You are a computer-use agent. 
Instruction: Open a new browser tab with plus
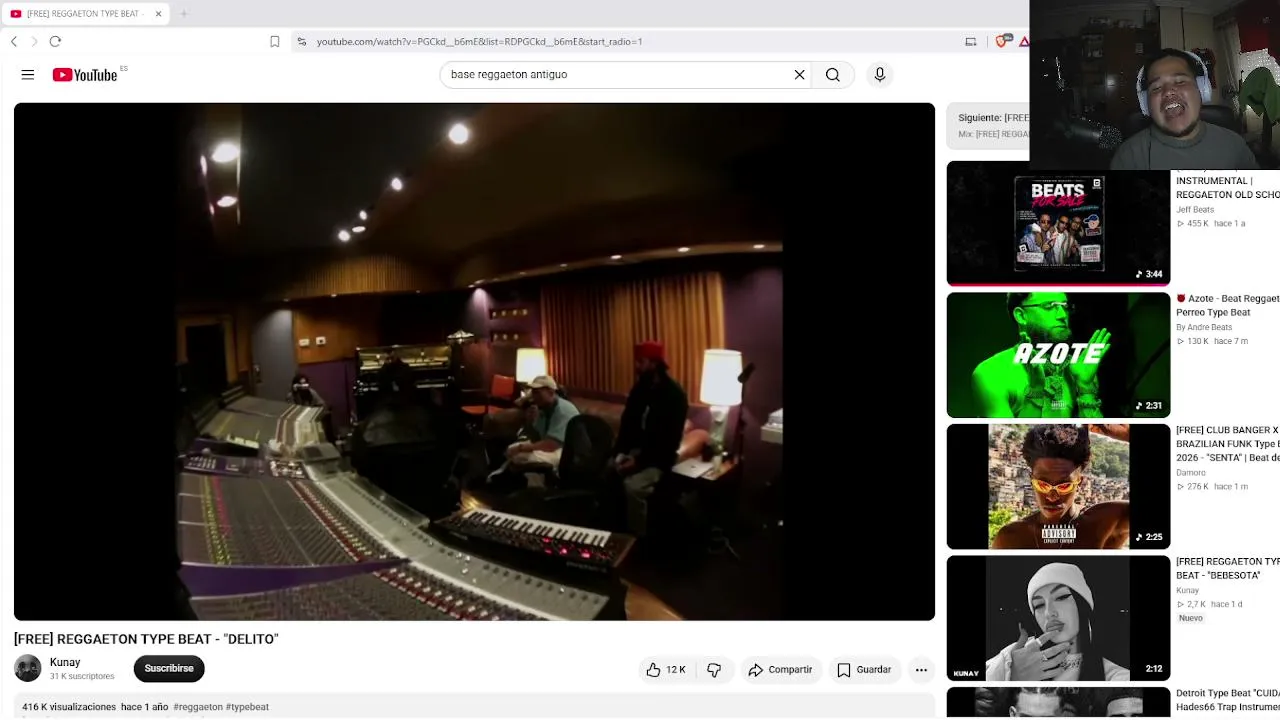click(184, 14)
